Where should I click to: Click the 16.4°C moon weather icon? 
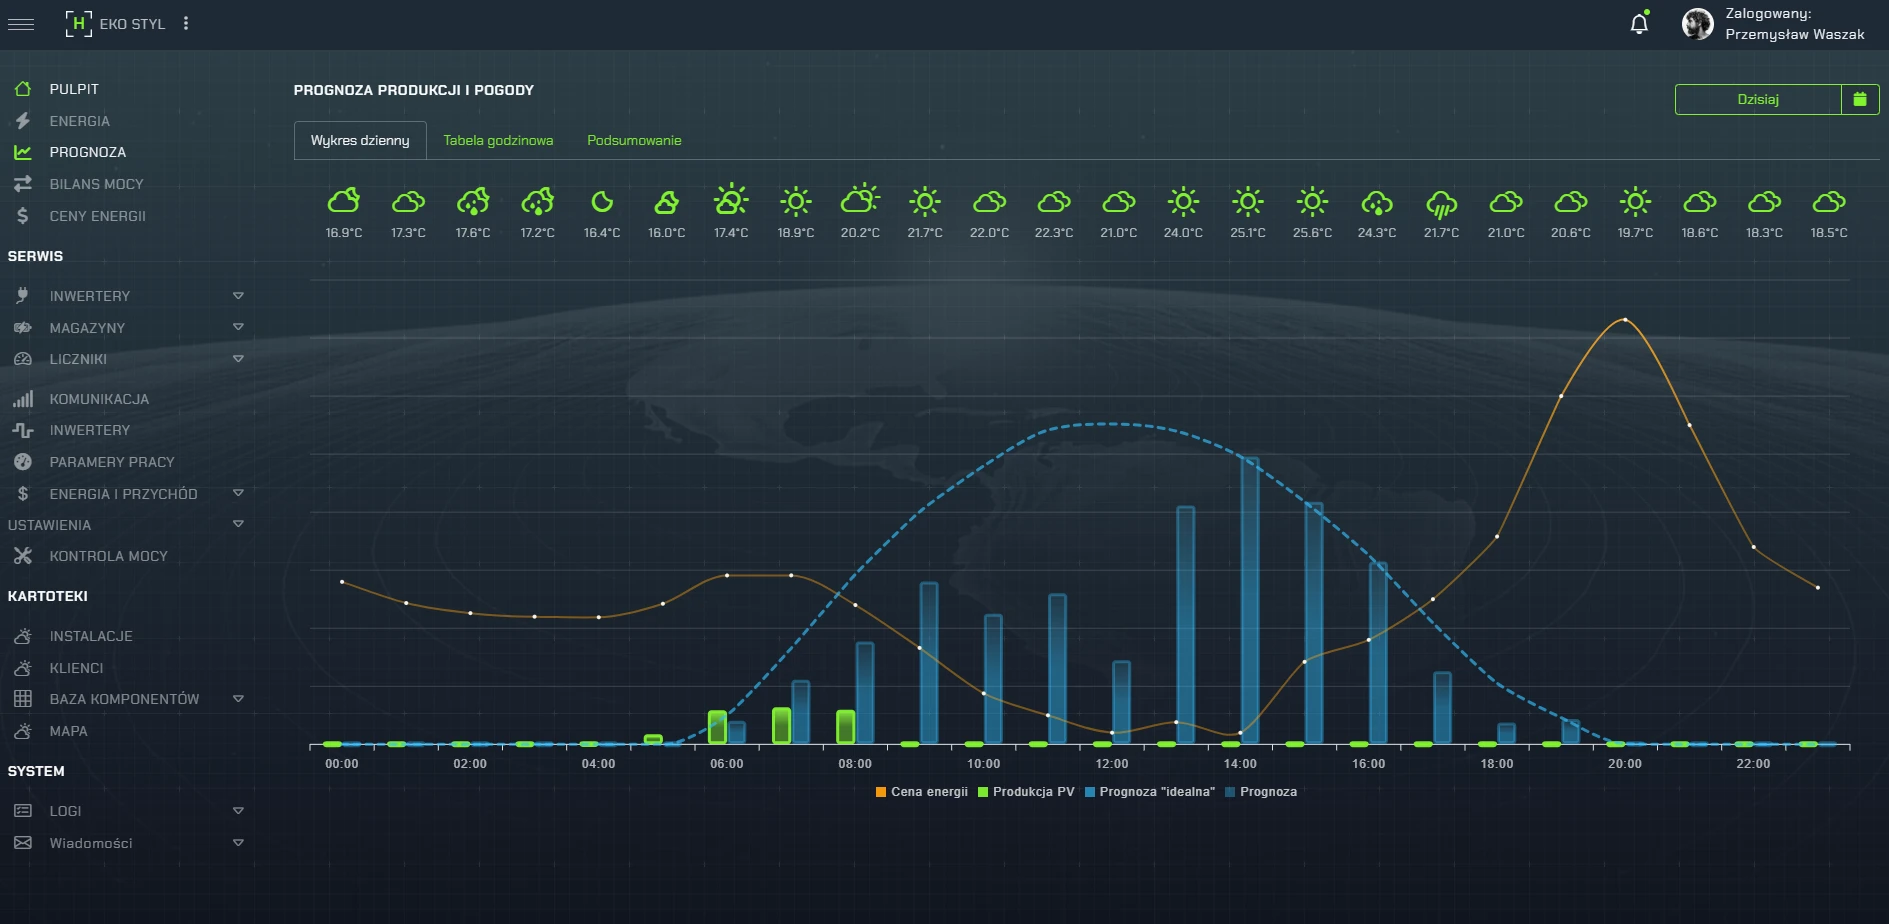click(602, 202)
